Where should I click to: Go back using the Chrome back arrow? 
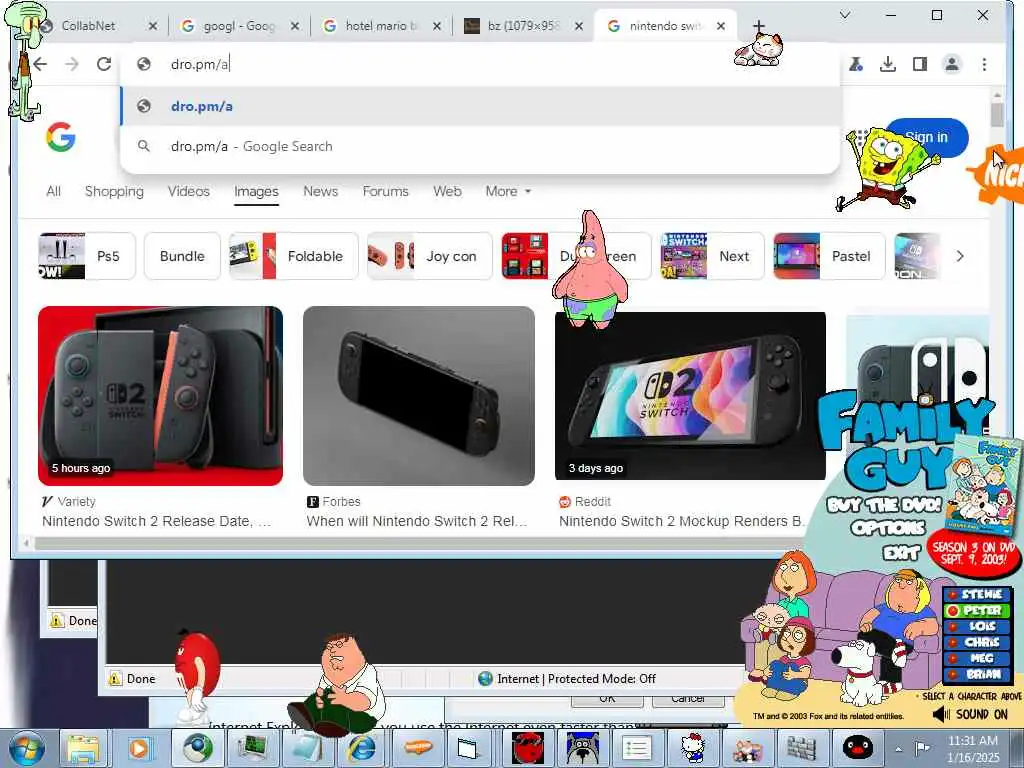[x=40, y=64]
